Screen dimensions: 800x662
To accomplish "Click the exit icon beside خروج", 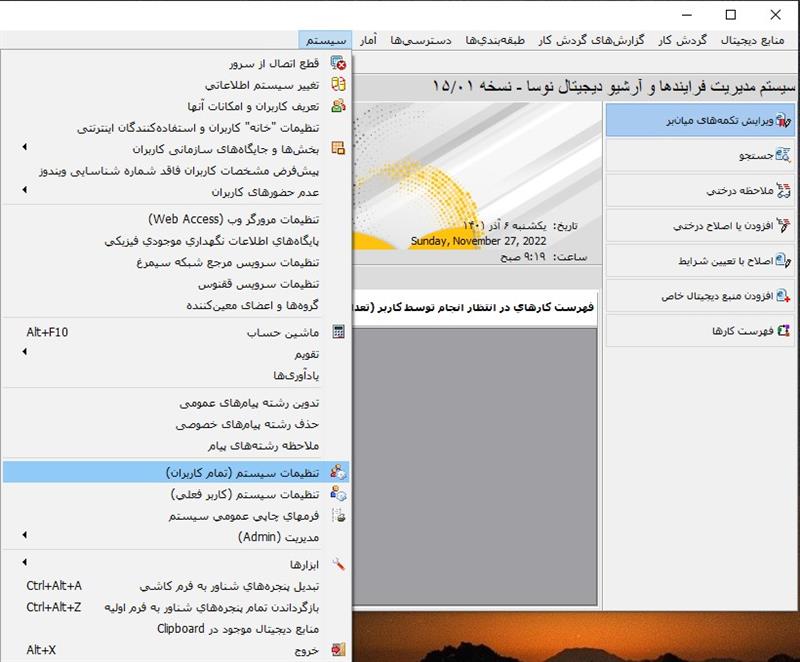I will (338, 650).
